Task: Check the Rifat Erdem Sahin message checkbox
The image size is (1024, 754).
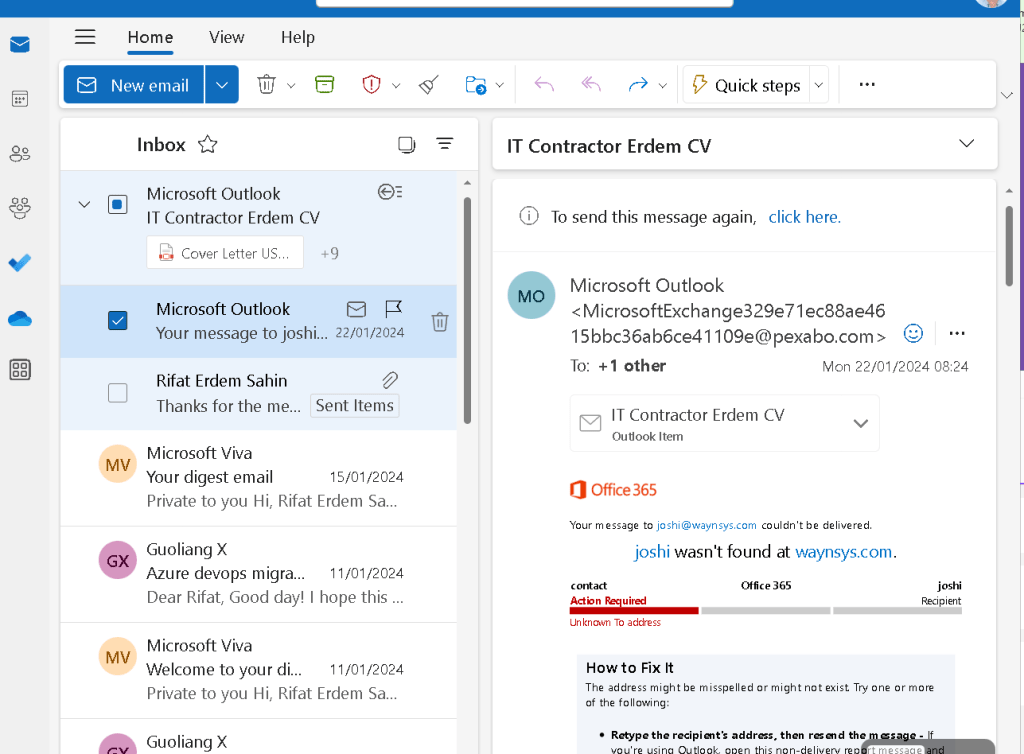Action: pyautogui.click(x=118, y=393)
